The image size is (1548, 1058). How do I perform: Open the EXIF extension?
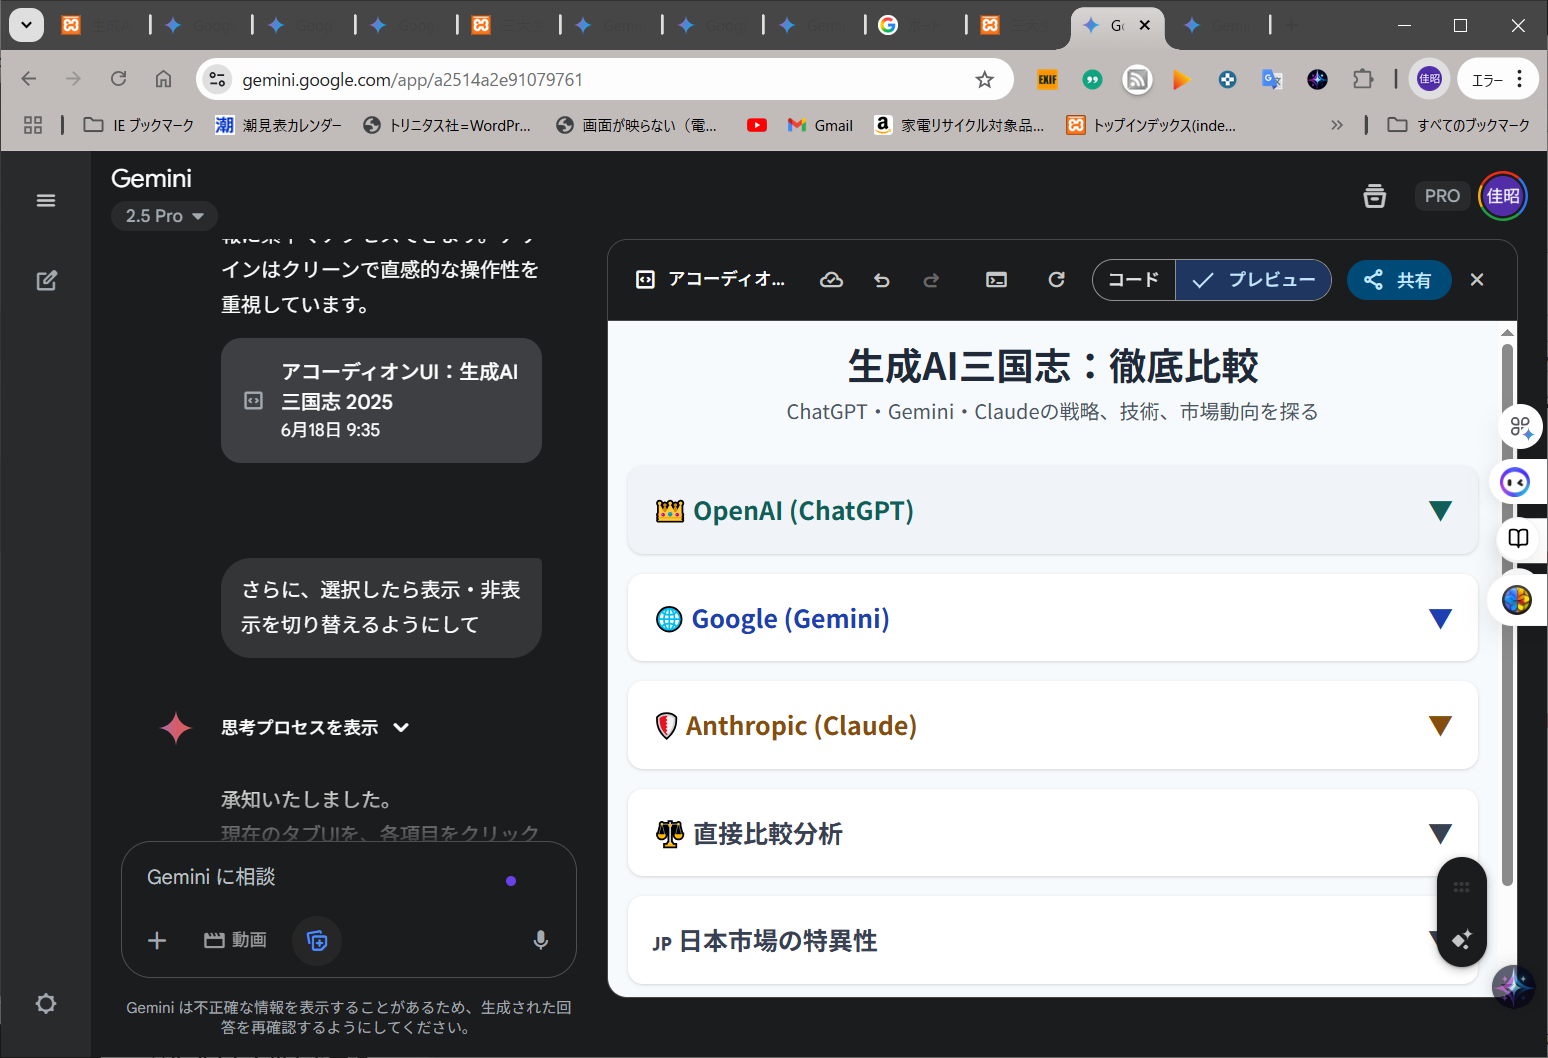1047,80
